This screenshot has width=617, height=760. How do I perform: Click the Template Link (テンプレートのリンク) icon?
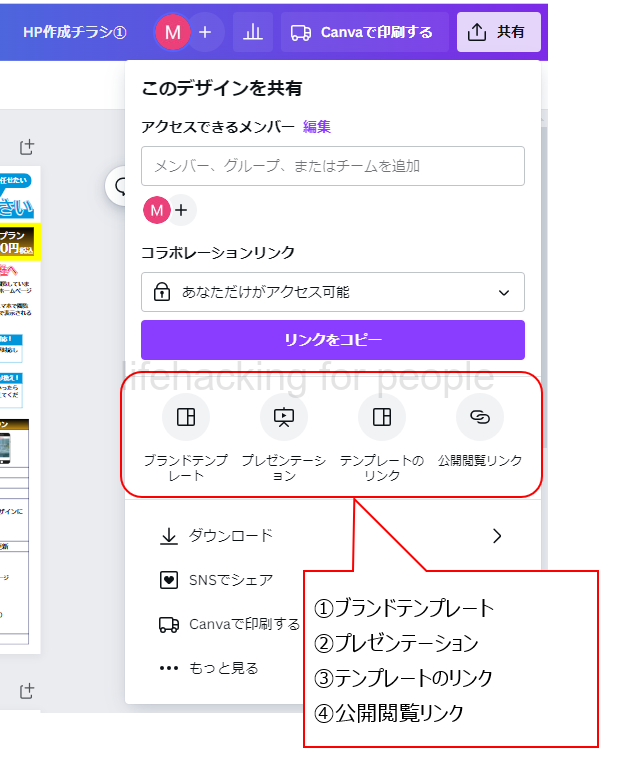pos(381,418)
